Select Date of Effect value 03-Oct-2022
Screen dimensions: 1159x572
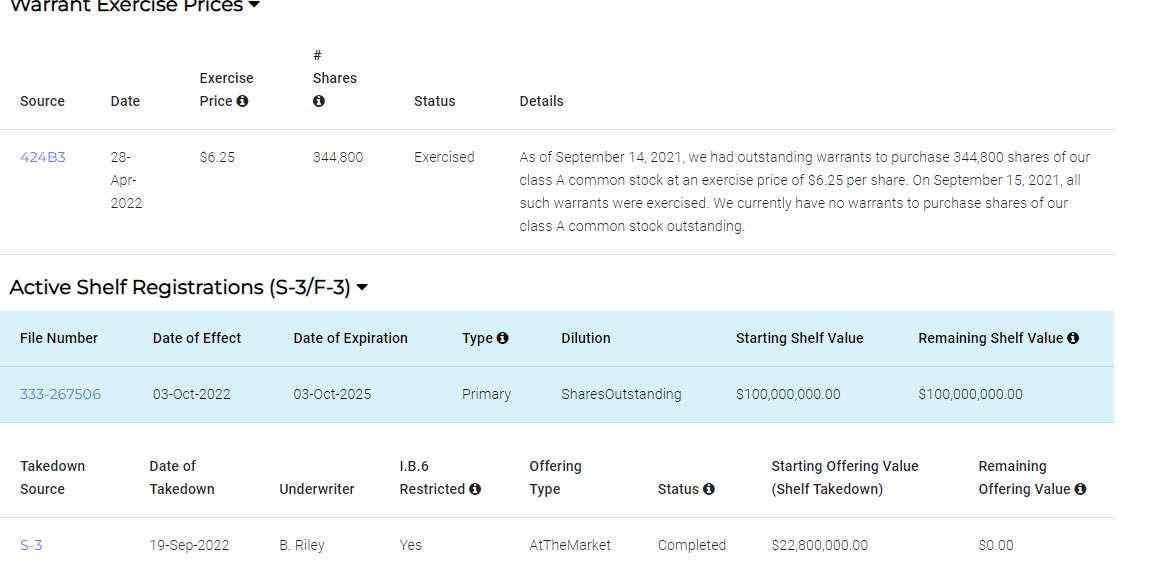(x=191, y=395)
